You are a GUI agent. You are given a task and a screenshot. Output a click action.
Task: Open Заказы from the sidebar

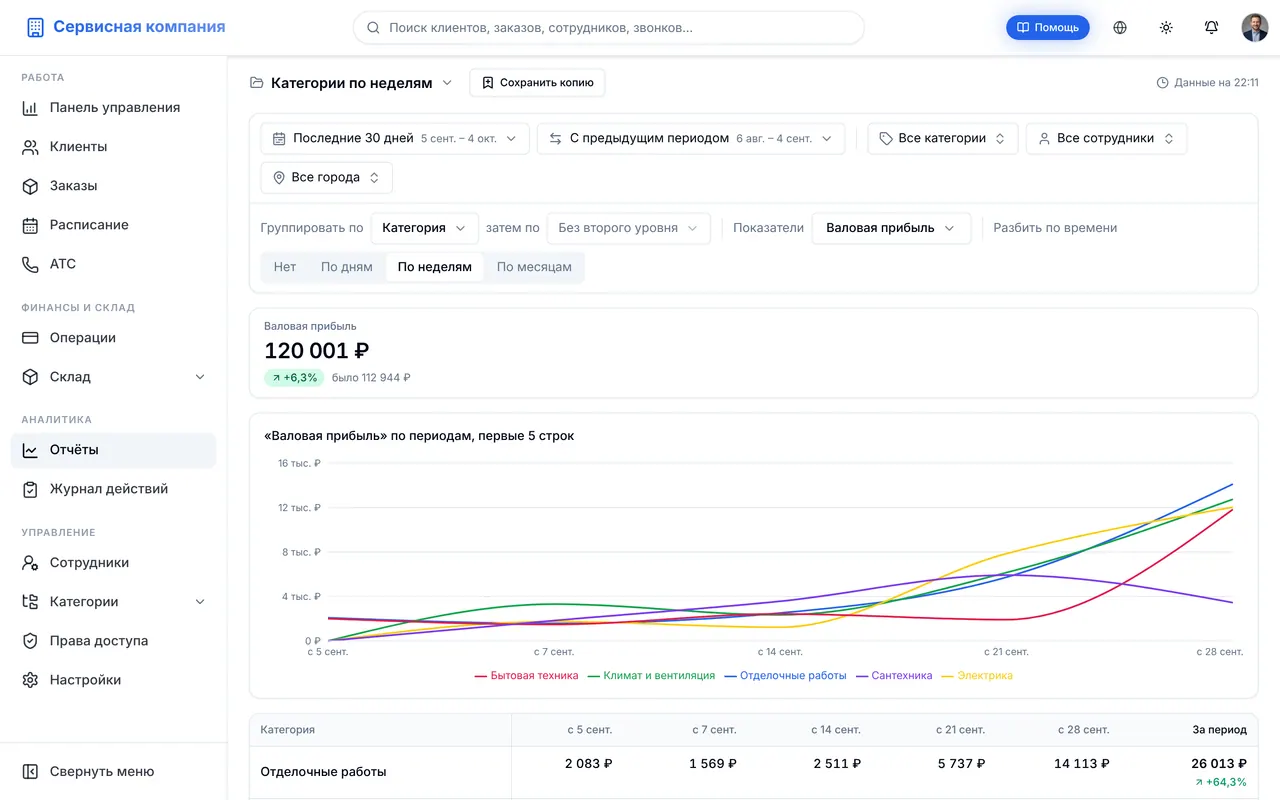coord(114,185)
